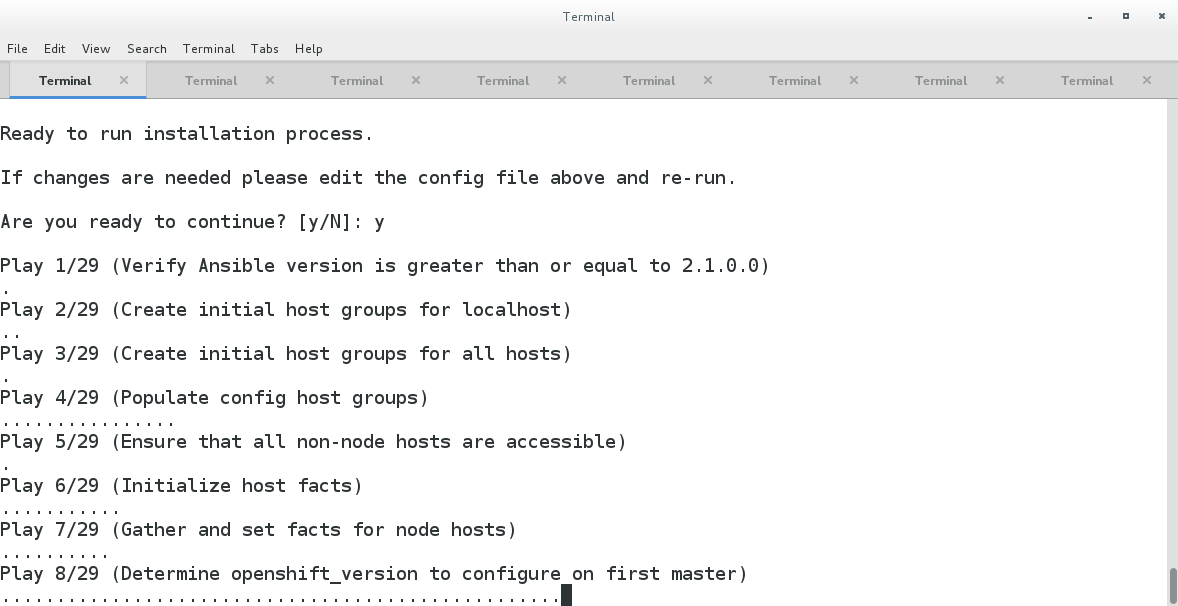Close the sixth Terminal tab
The height and width of the screenshot is (606, 1178).
854,80
